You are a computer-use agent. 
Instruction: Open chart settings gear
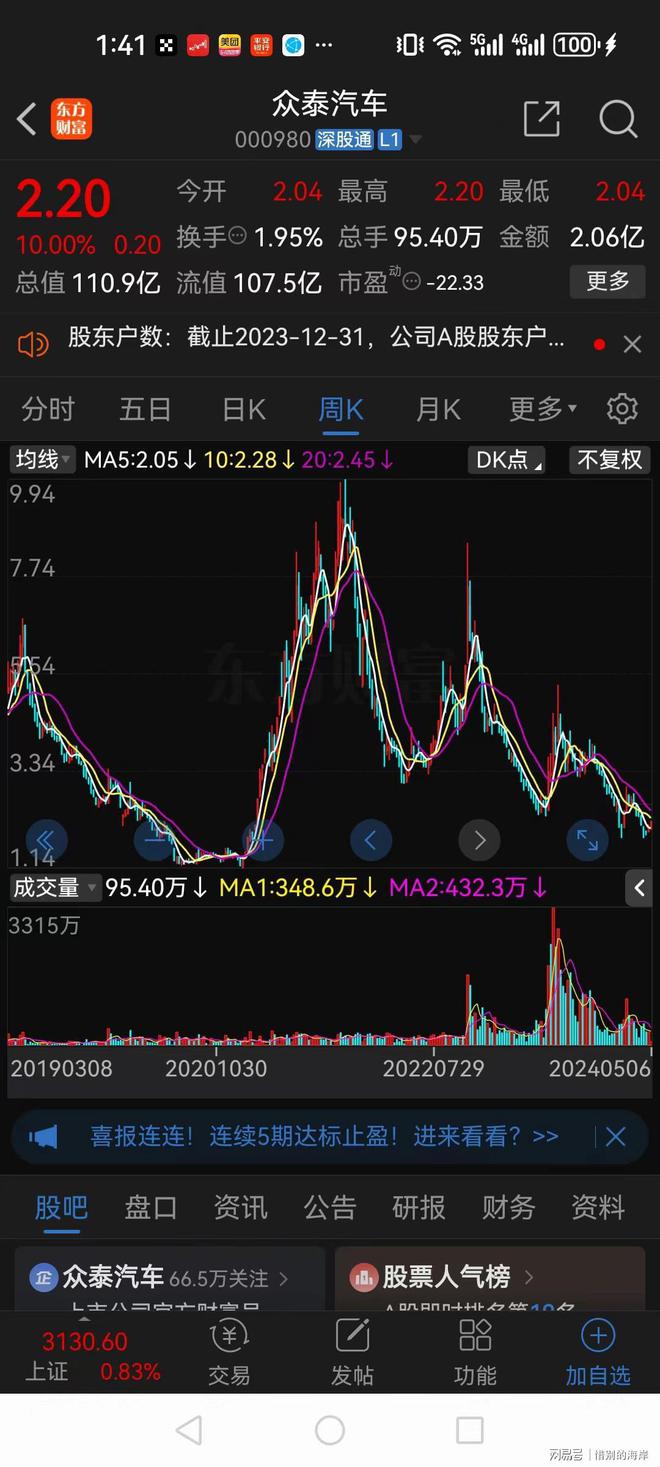[x=622, y=409]
